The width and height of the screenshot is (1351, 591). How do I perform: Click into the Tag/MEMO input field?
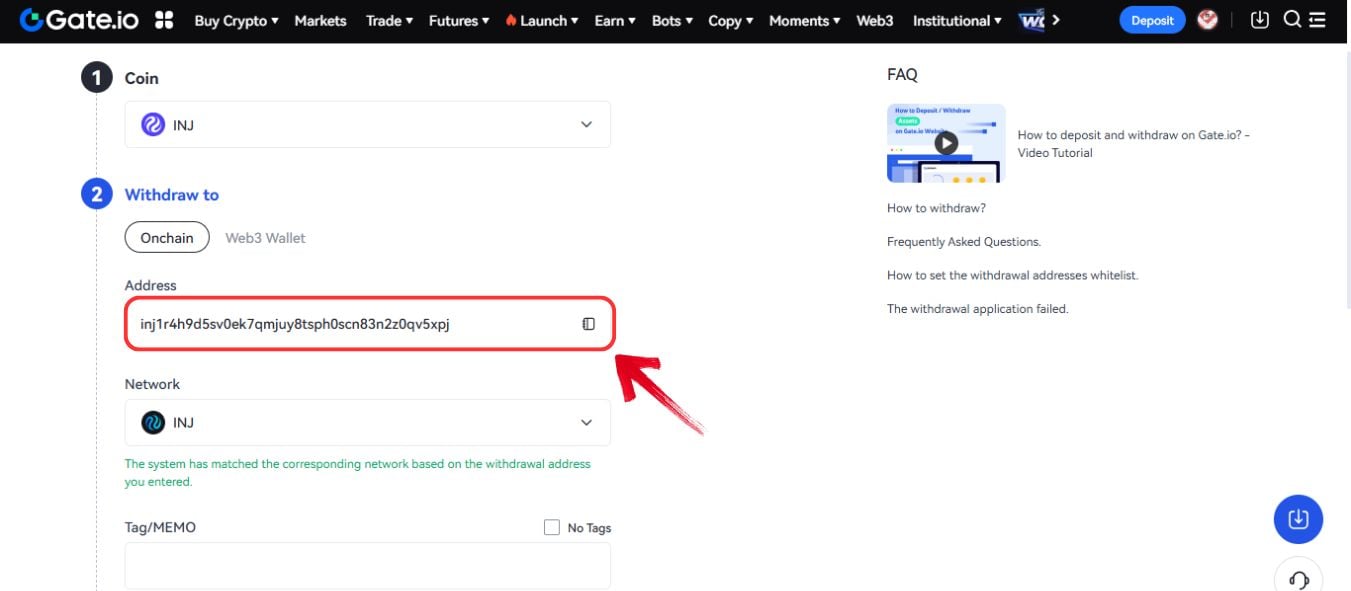367,566
